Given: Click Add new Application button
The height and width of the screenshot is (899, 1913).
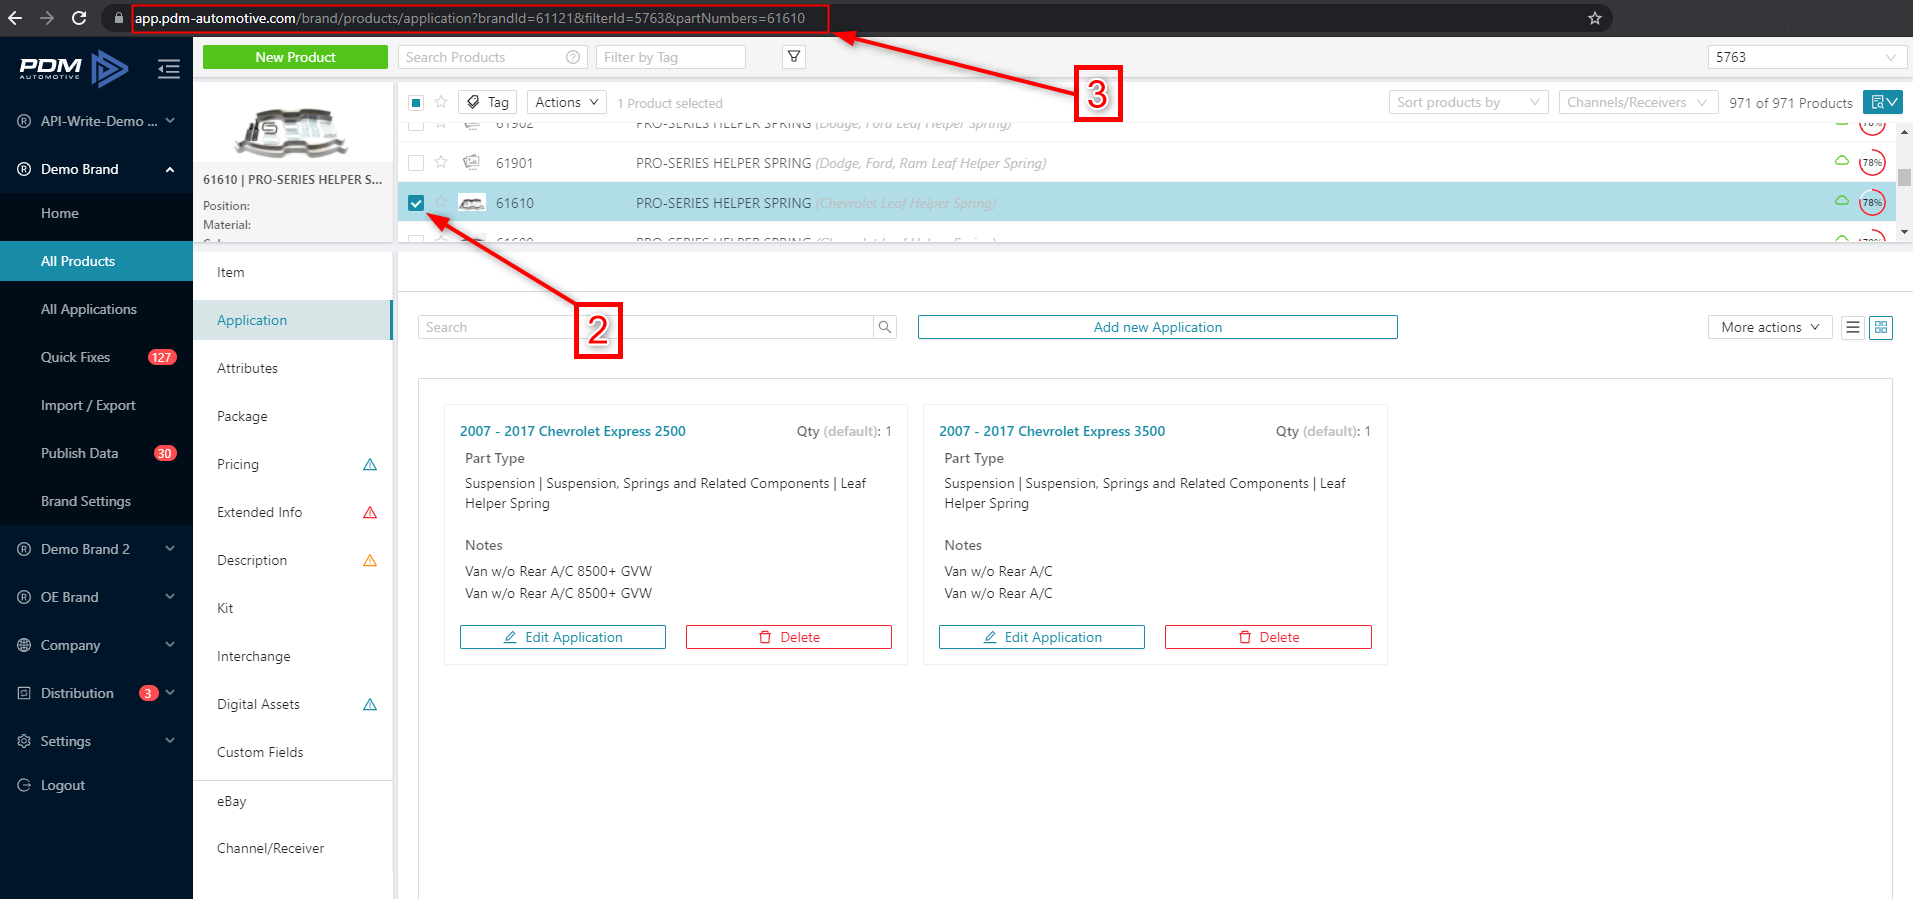Looking at the screenshot, I should pos(1158,327).
